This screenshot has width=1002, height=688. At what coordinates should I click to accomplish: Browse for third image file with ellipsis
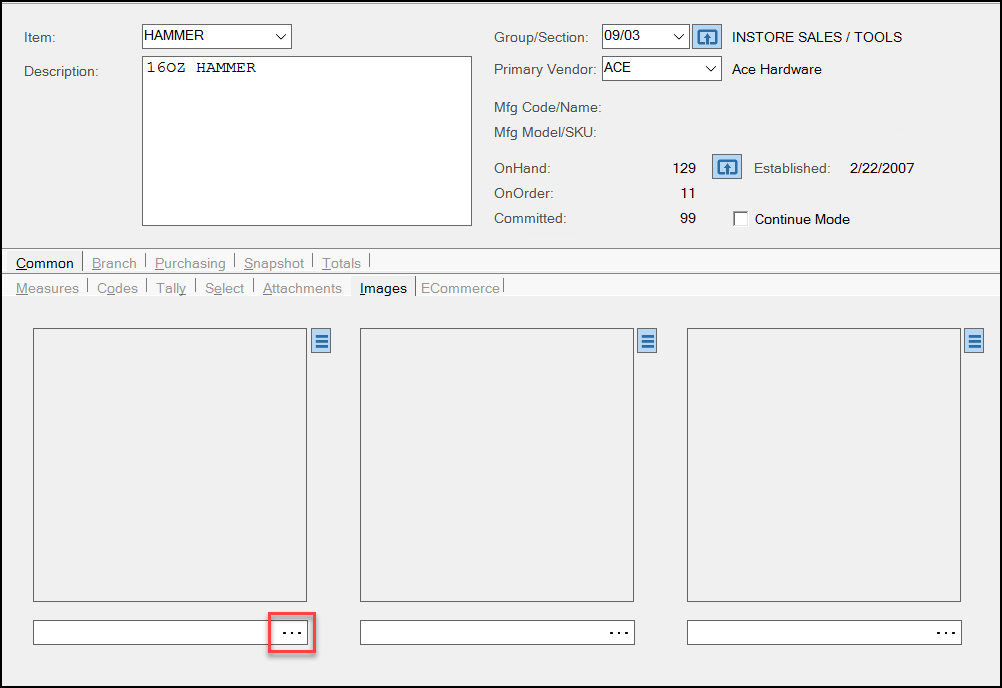click(x=946, y=633)
